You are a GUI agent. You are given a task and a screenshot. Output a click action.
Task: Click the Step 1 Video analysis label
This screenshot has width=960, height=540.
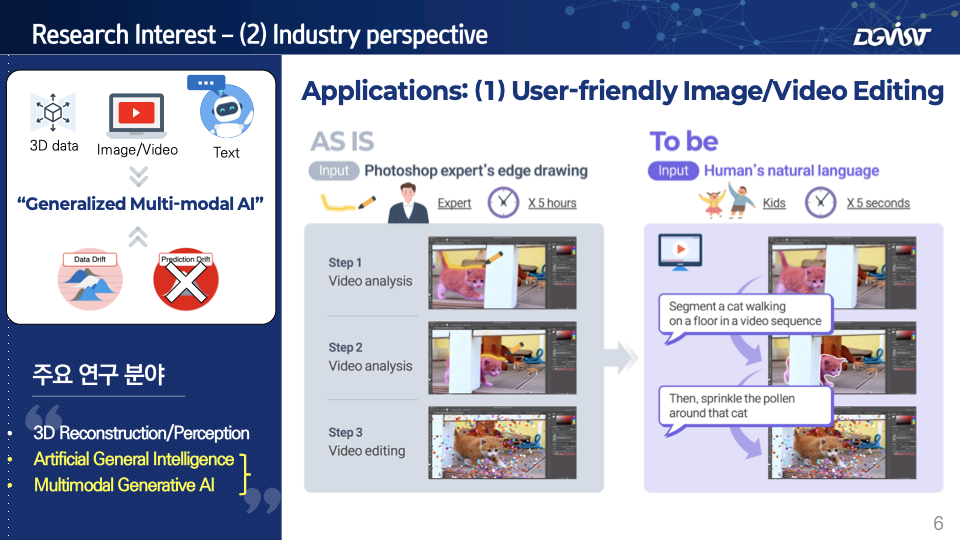(x=370, y=272)
